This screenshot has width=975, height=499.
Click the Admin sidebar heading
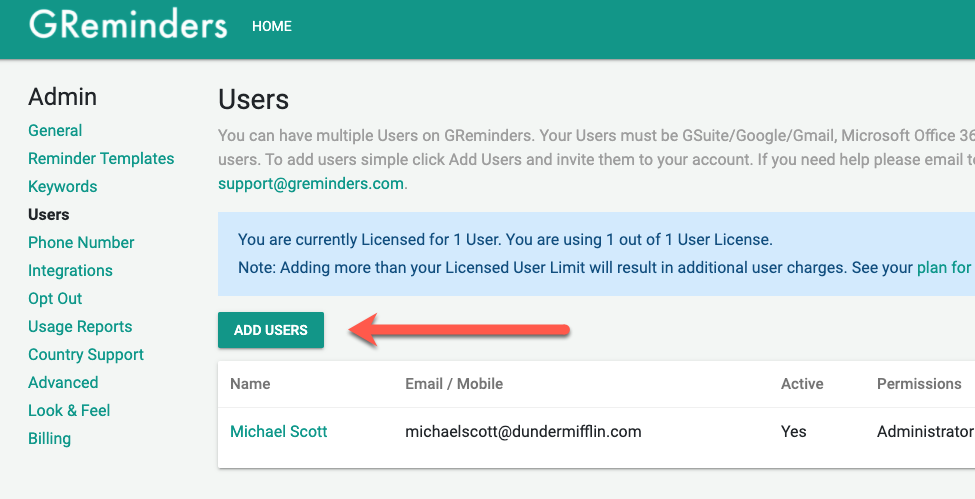point(62,97)
